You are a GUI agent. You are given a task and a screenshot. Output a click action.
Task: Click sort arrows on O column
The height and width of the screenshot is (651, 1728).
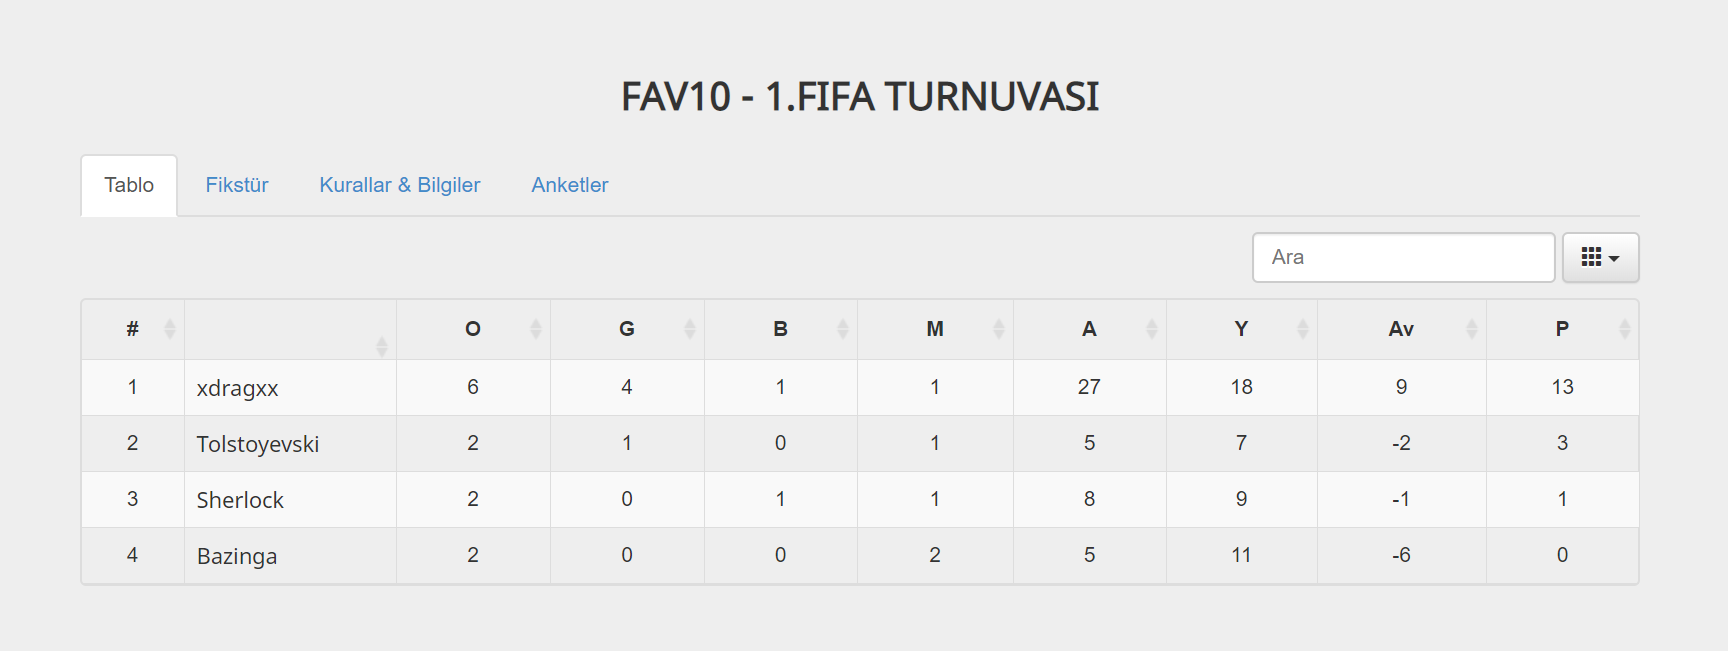(535, 329)
